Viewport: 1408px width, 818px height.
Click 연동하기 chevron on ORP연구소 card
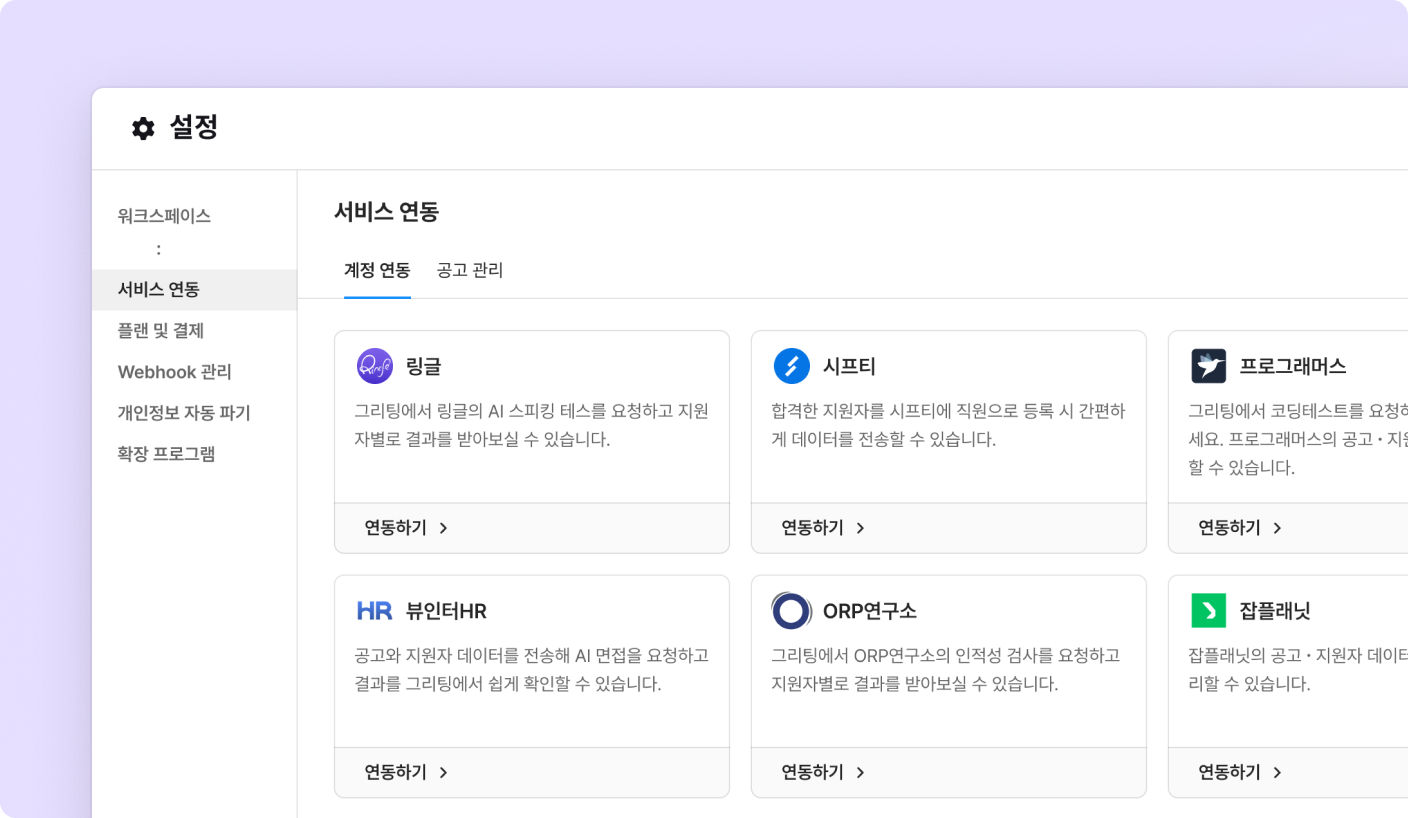click(x=860, y=772)
